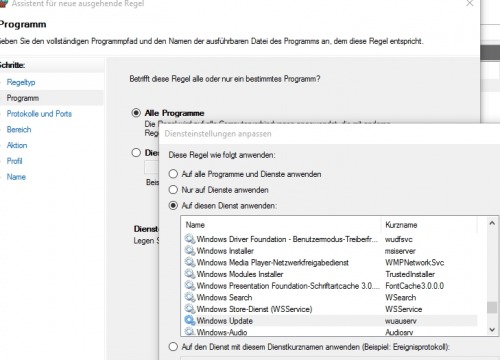Select 'Windows Modules Installer' row name
The image size is (500, 360).
[x=240, y=274]
